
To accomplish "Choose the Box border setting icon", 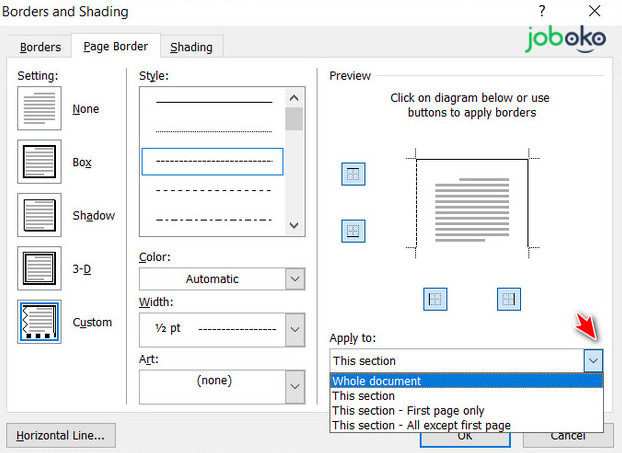I will click(x=39, y=161).
